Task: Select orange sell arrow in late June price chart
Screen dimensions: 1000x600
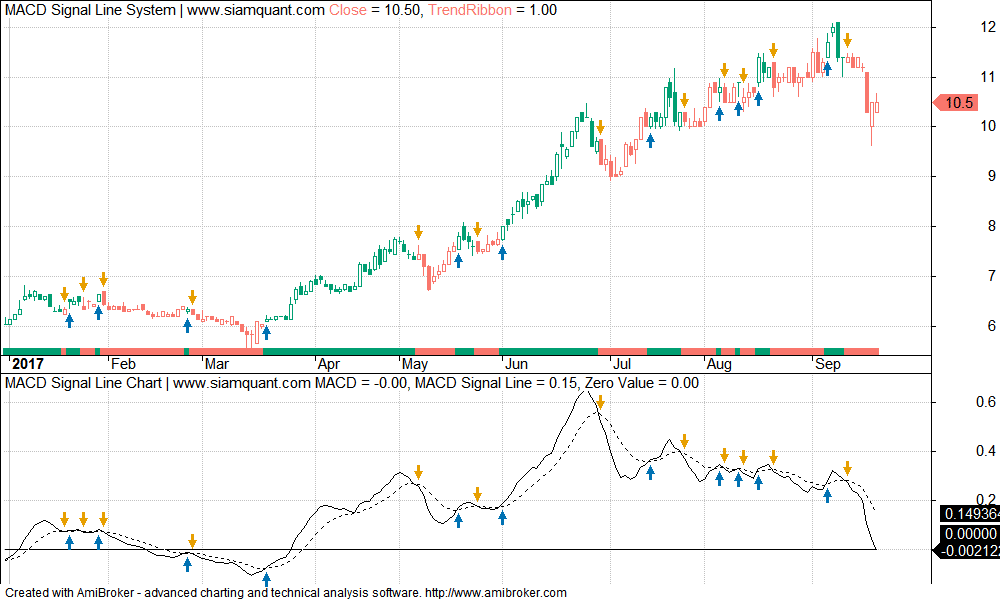Action: [600, 128]
